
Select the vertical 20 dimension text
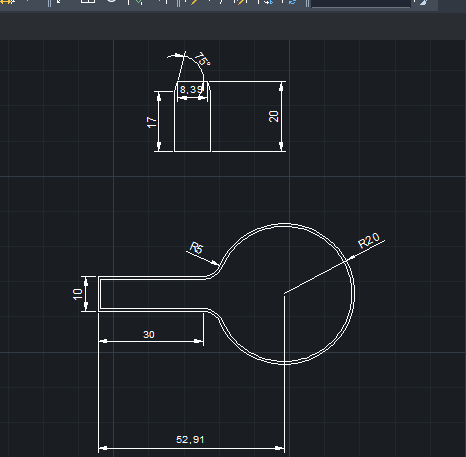click(273, 116)
